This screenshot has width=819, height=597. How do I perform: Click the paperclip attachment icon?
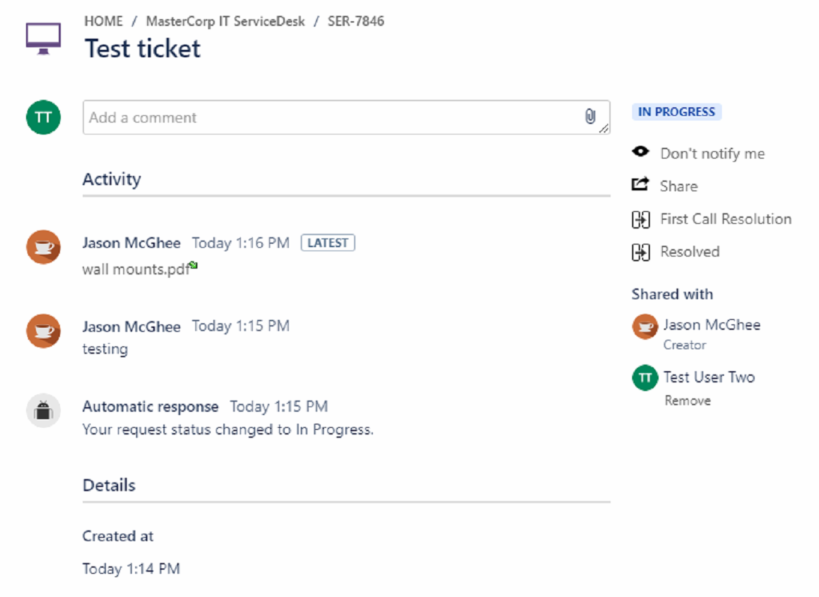pyautogui.click(x=590, y=116)
